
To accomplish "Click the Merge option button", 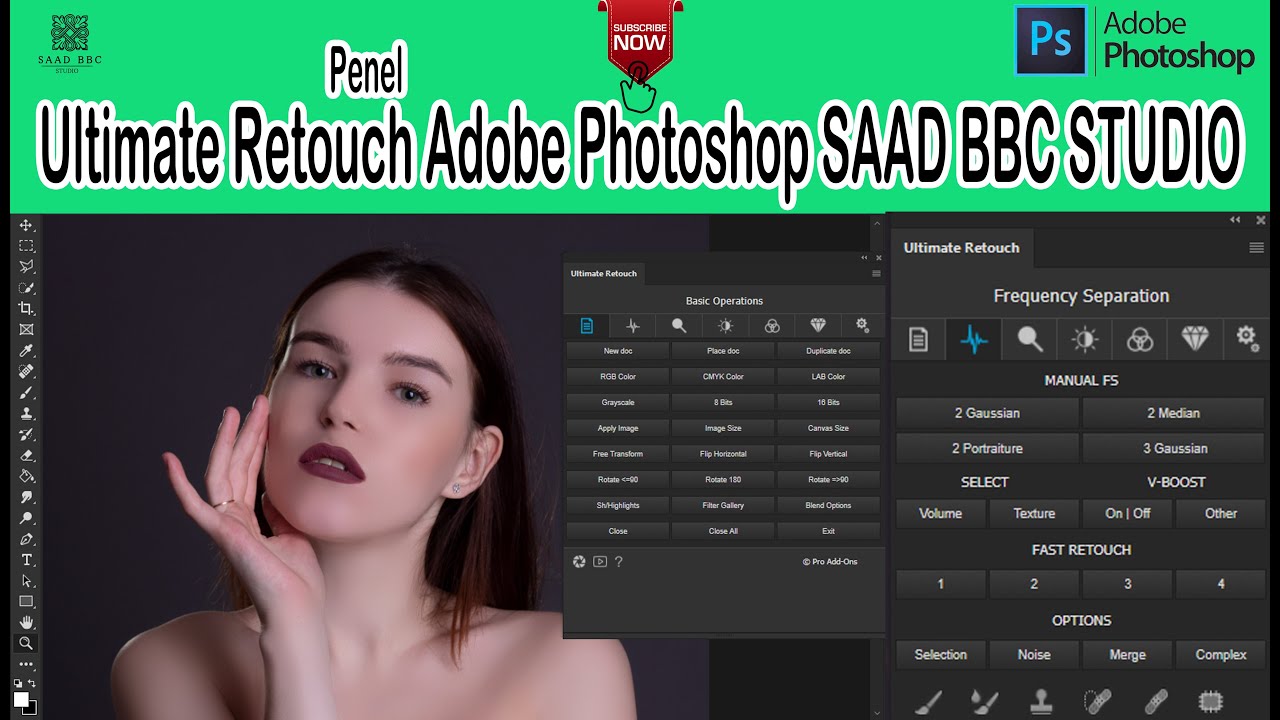I will (1128, 655).
